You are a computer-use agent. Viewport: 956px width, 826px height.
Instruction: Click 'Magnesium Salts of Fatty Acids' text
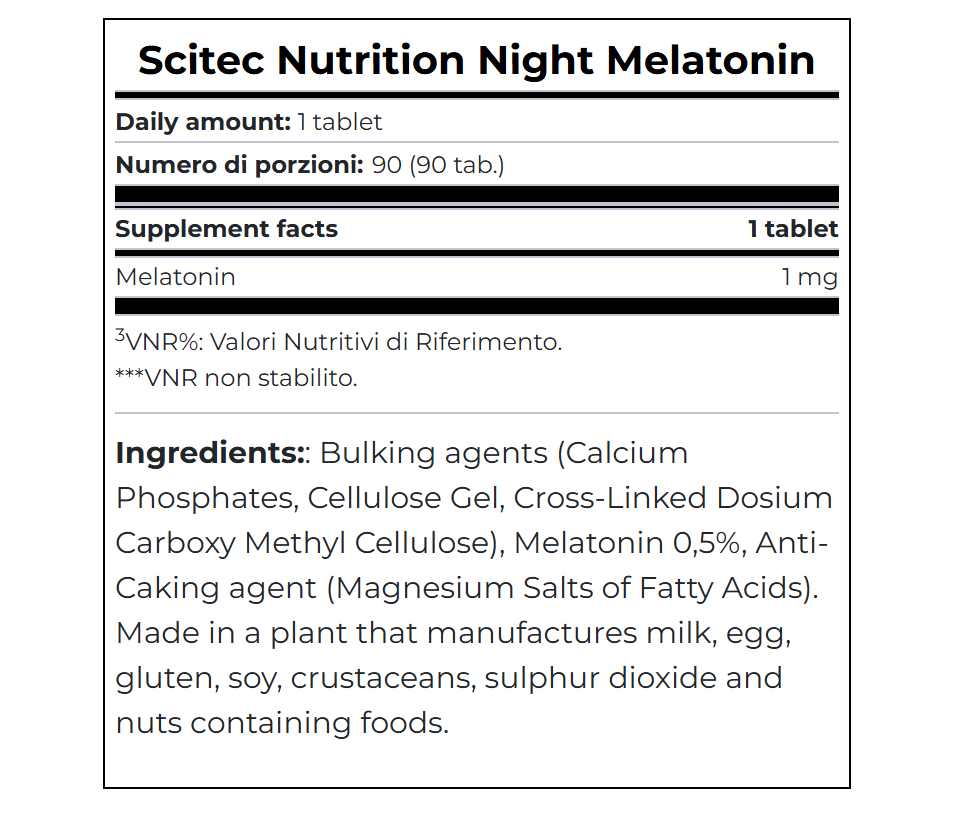(x=572, y=588)
